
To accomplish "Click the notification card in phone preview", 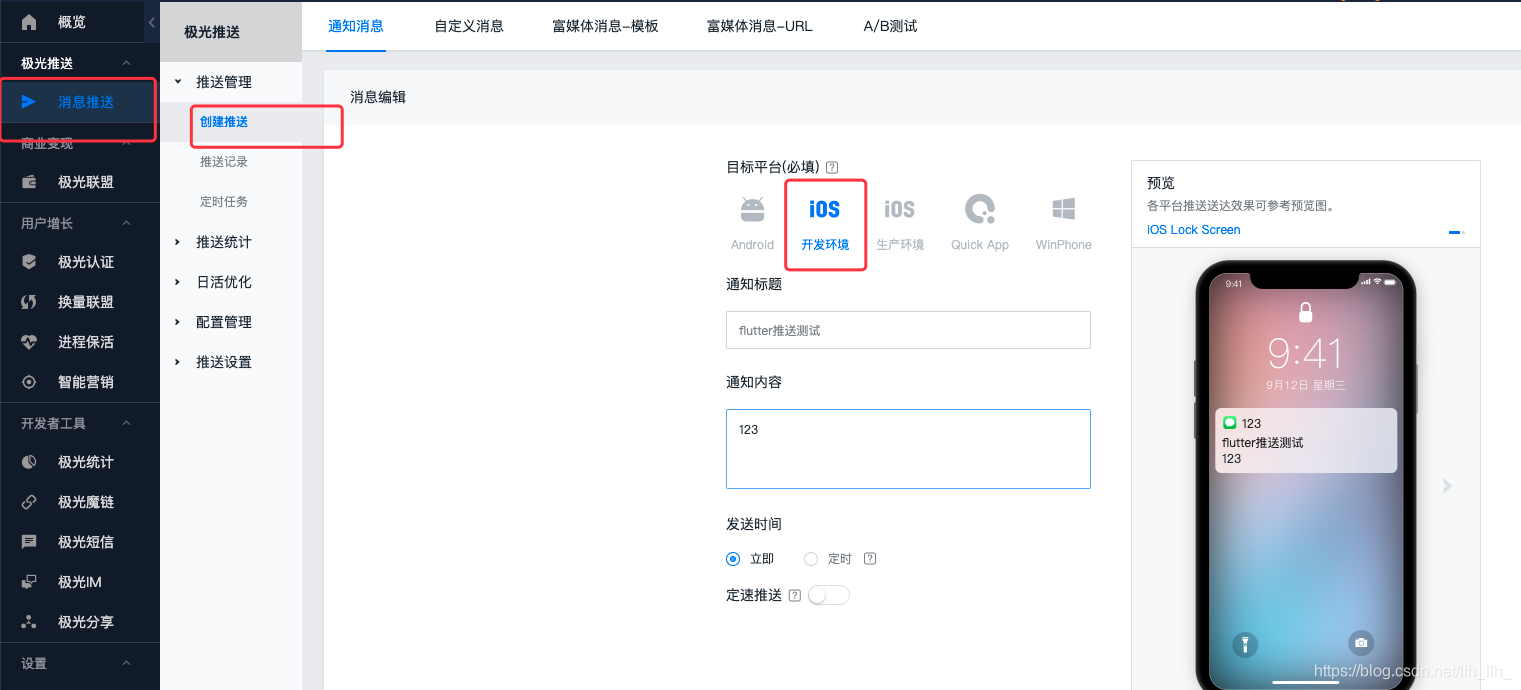I will [1306, 440].
